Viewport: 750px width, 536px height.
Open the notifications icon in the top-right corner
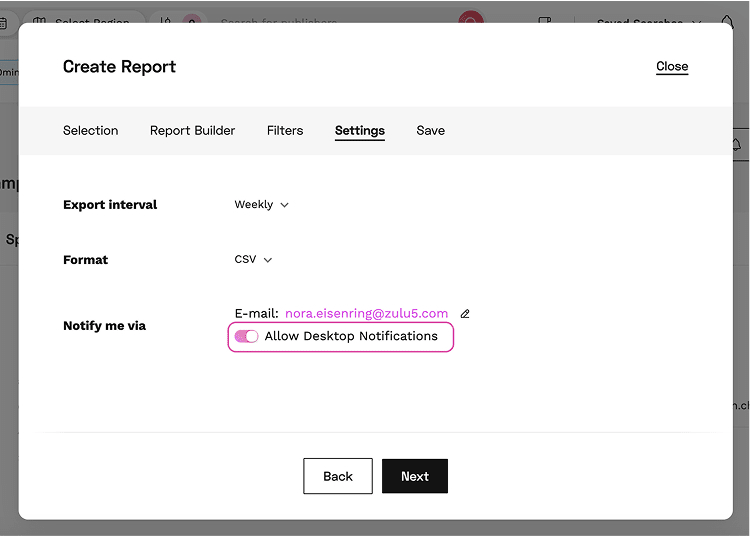727,21
